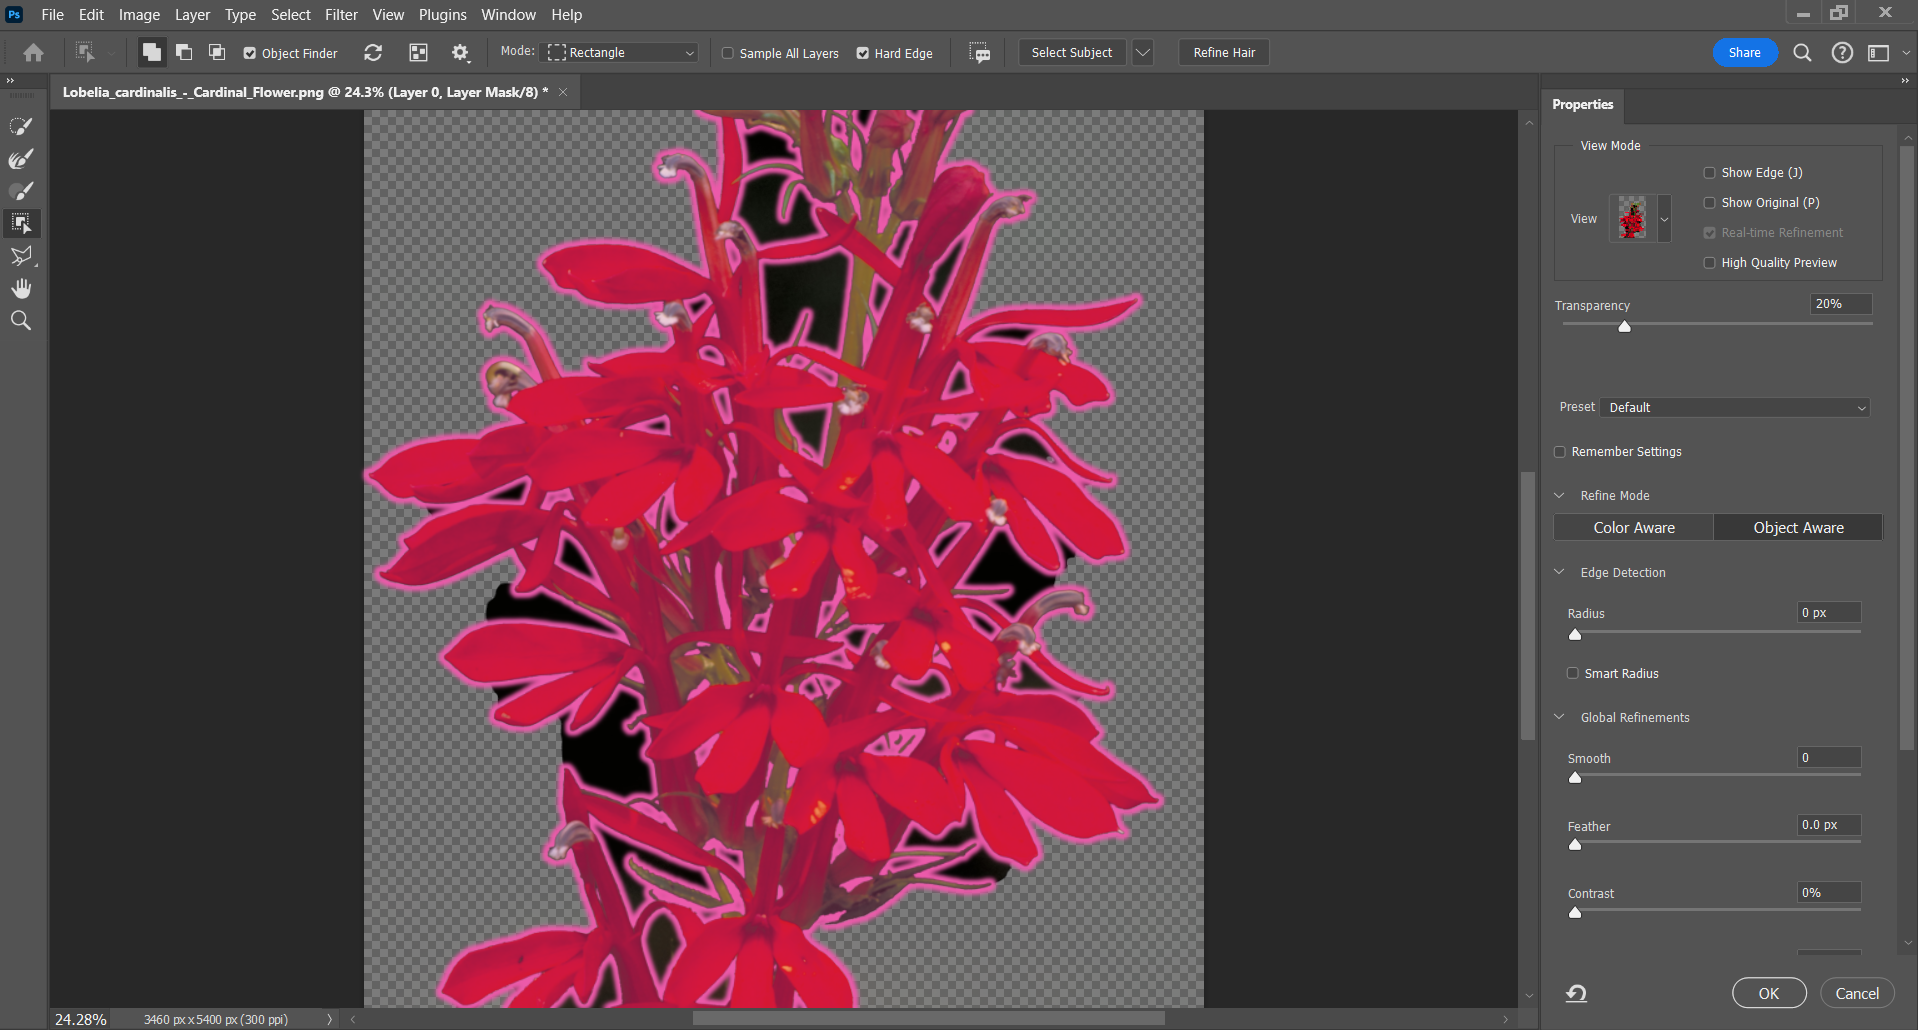Open the Select menu
Image resolution: width=1918 pixels, height=1030 pixels.
point(290,15)
